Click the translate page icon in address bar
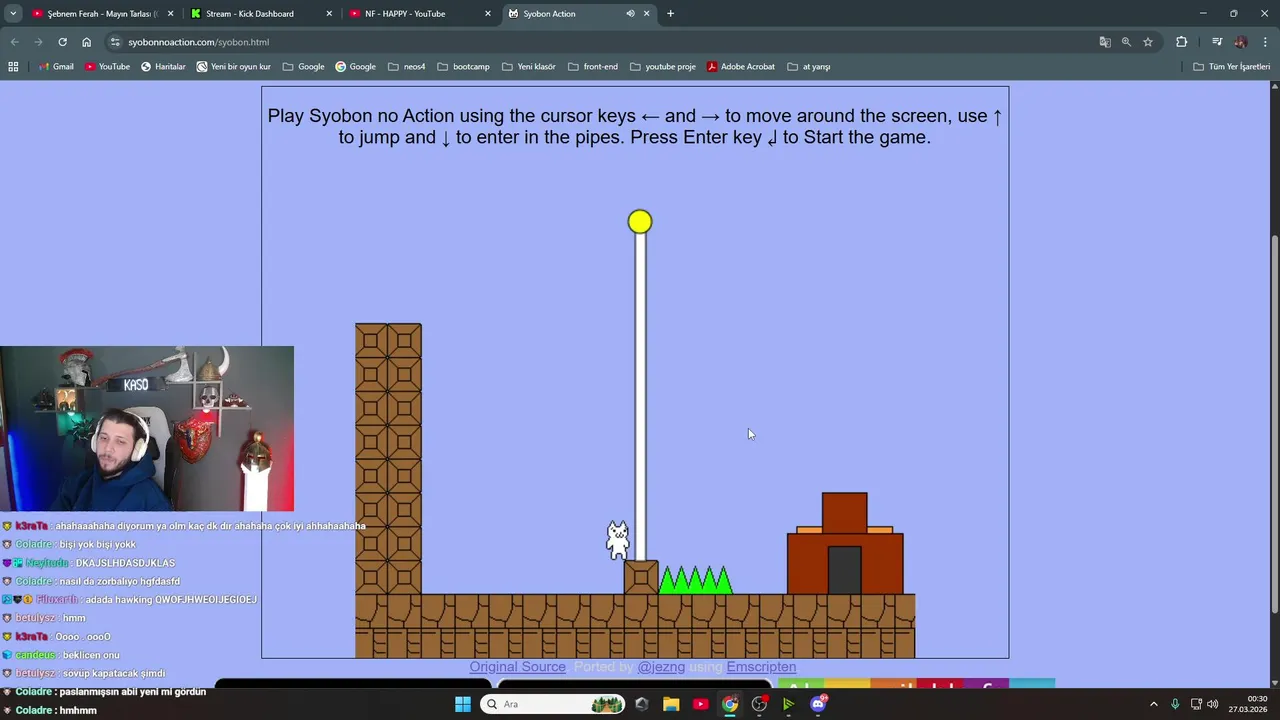This screenshot has width=1280, height=720. (x=1105, y=42)
